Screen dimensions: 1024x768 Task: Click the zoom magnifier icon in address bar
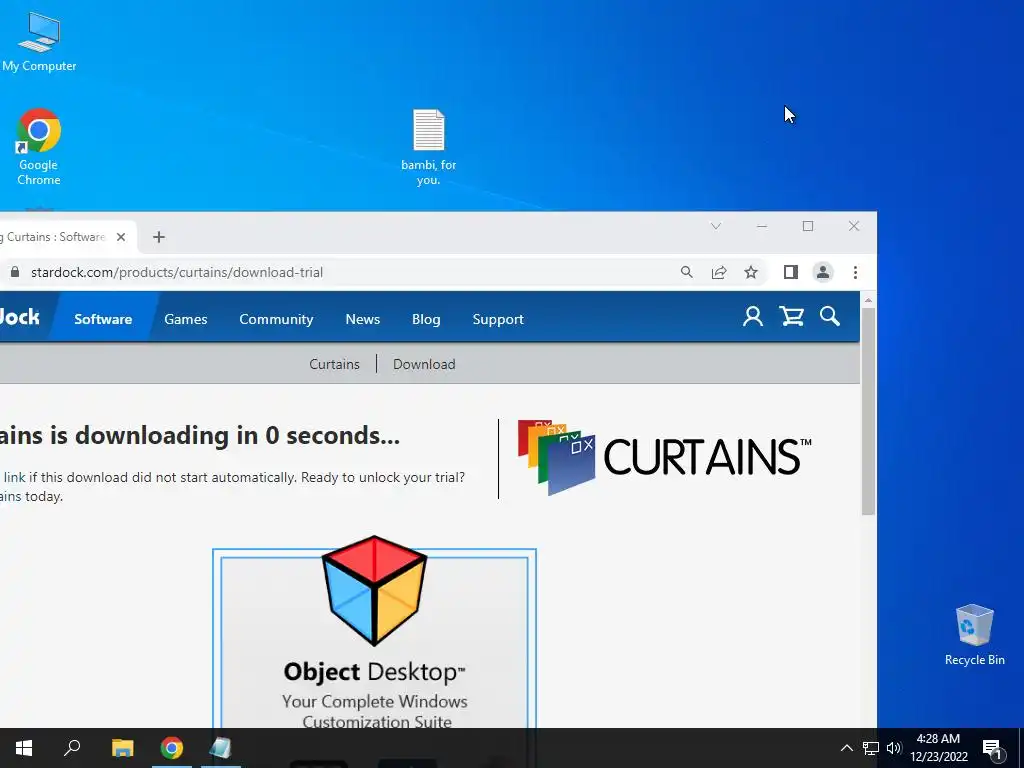[x=686, y=272]
